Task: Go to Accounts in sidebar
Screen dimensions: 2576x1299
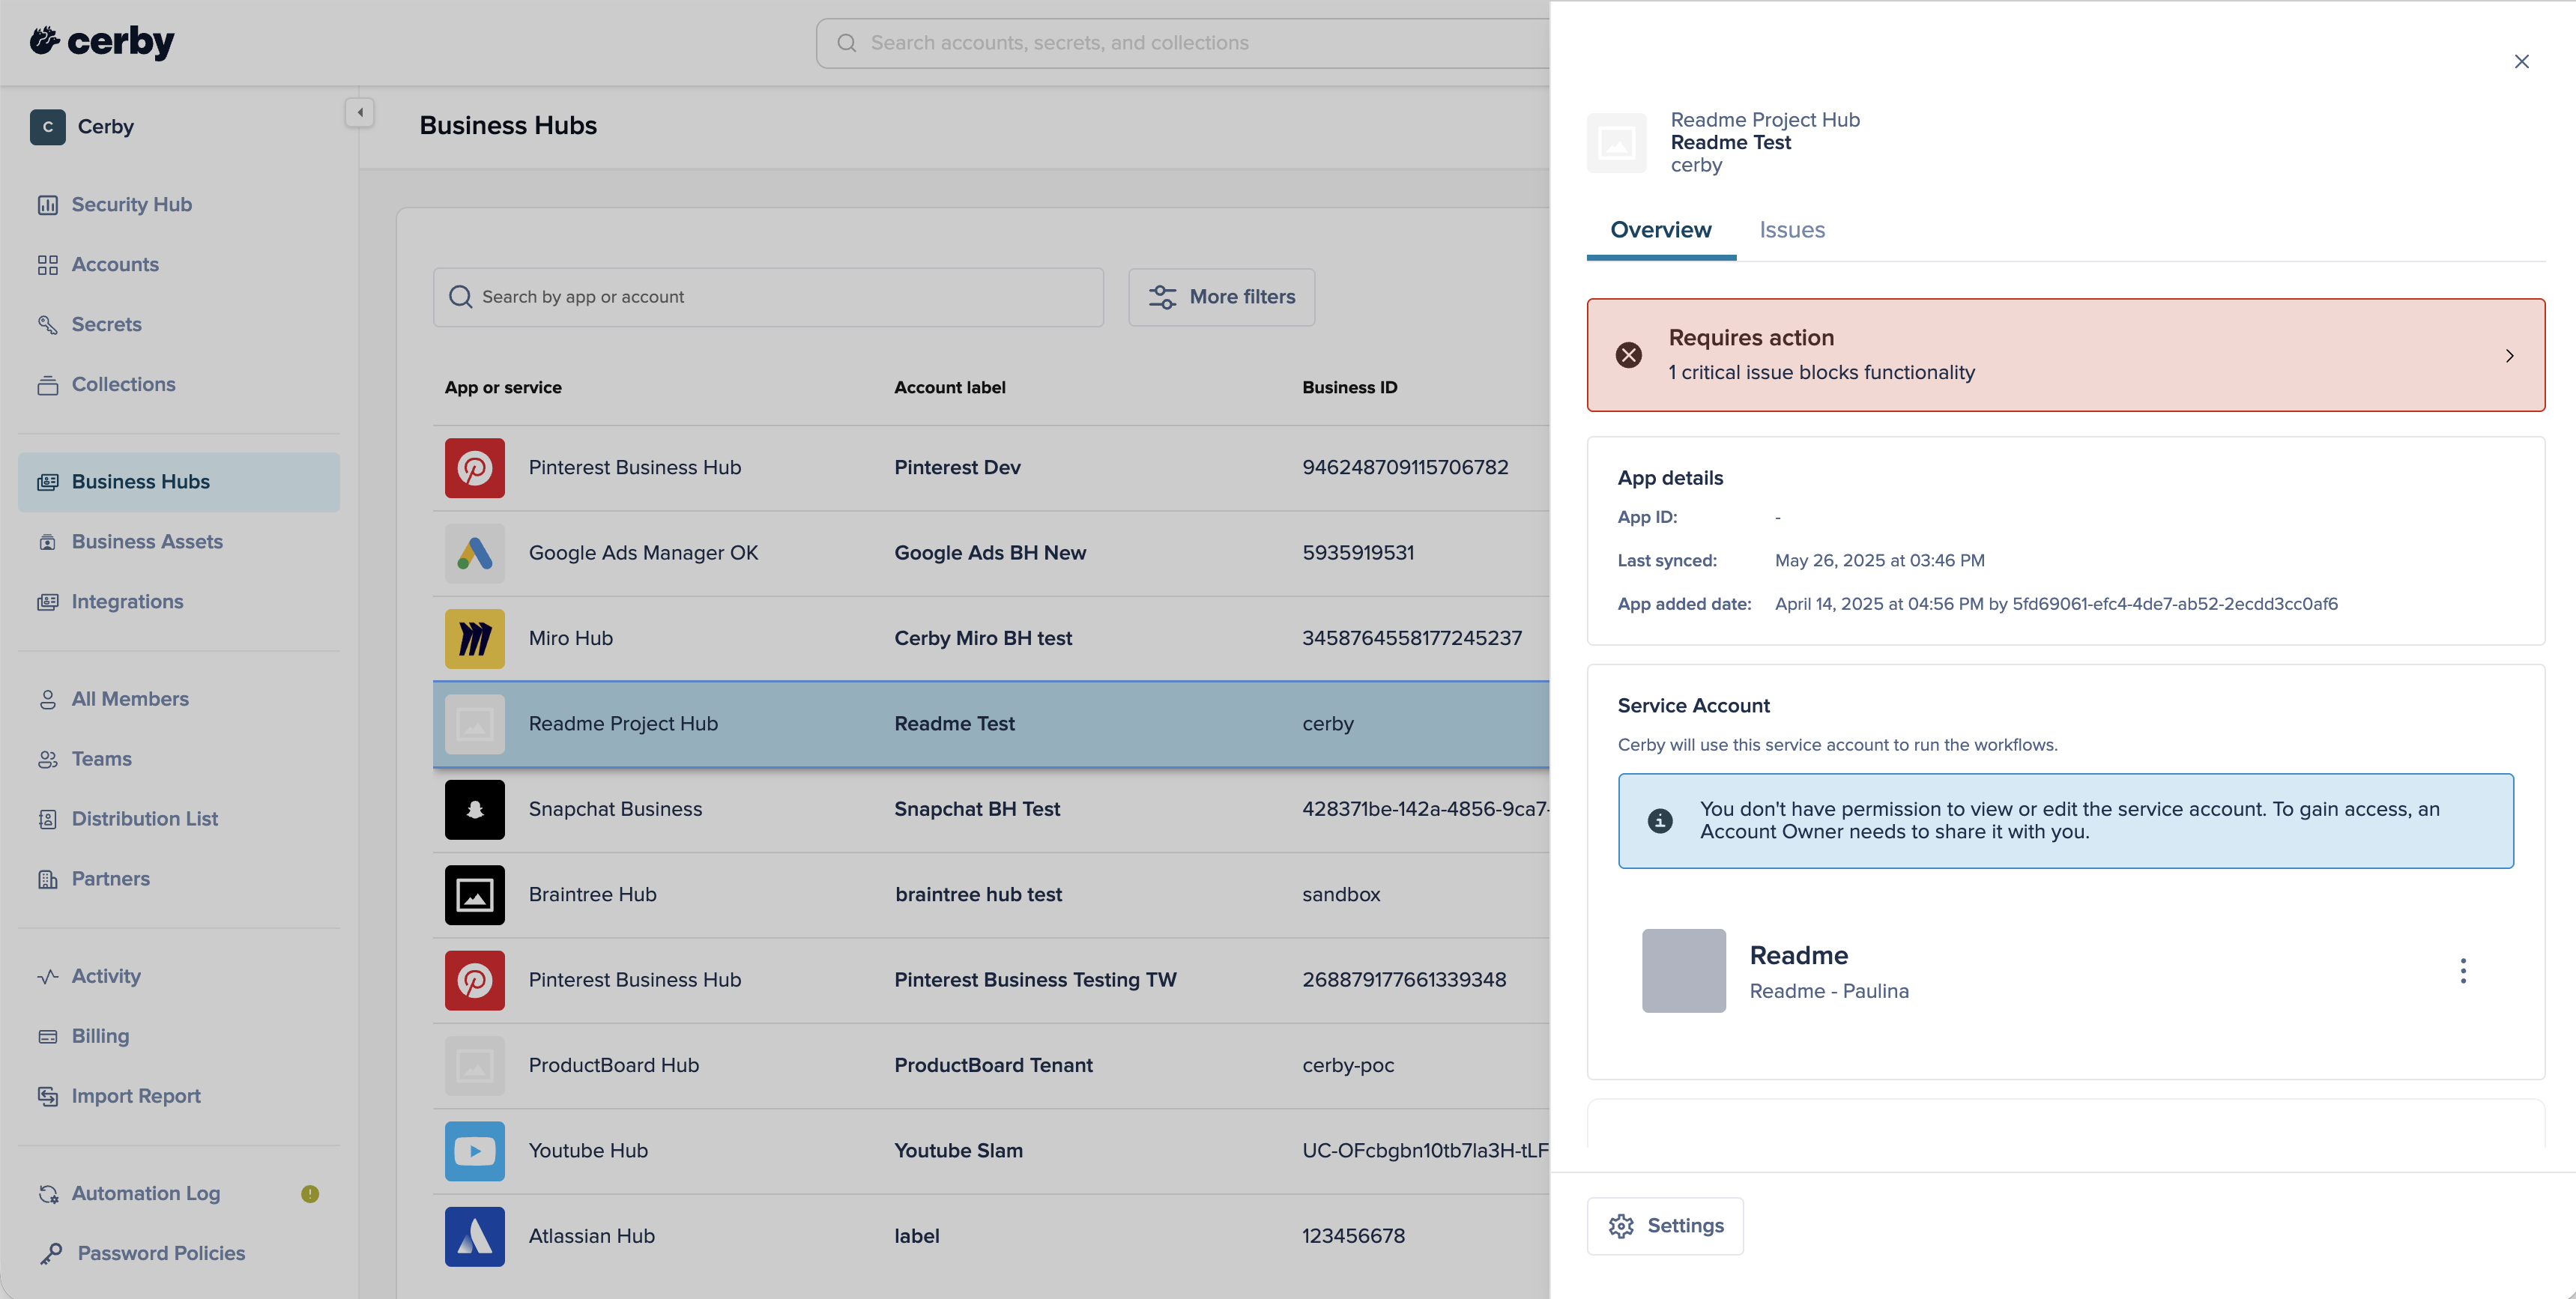Action: click(x=115, y=264)
